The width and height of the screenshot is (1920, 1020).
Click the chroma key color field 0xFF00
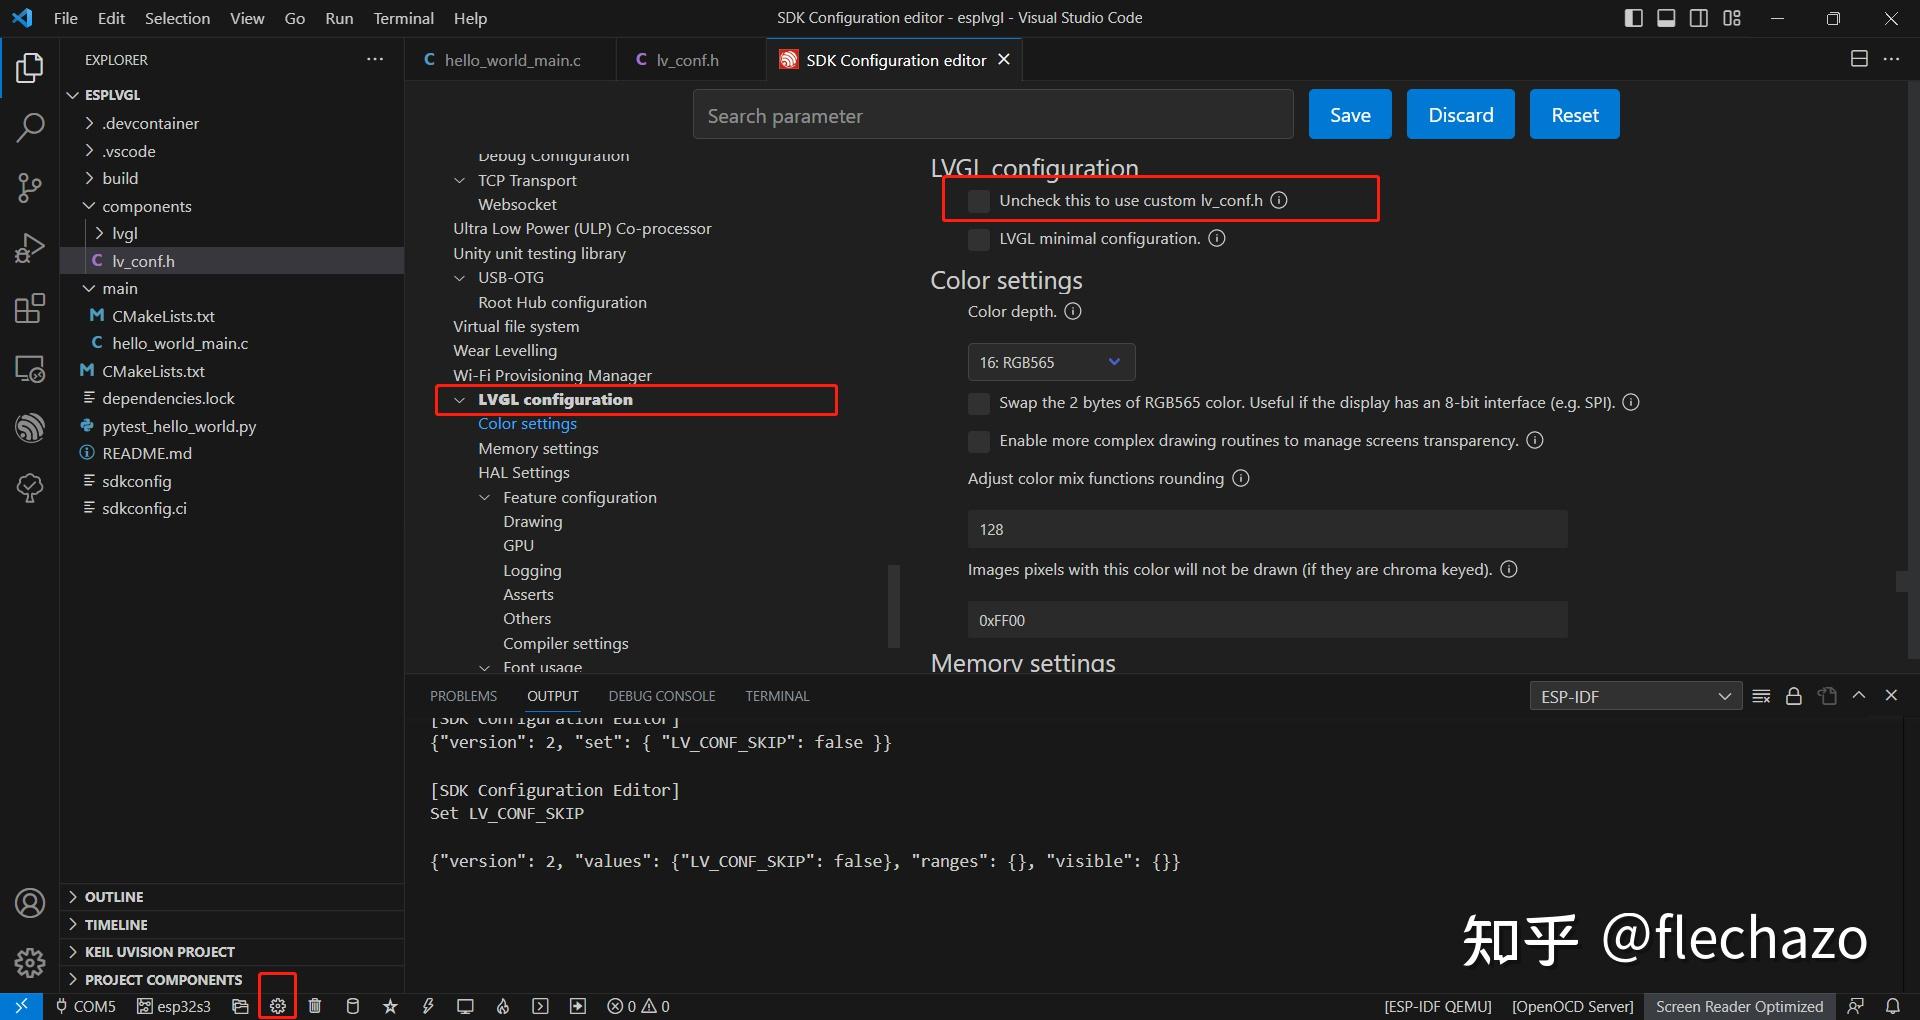(x=1267, y=620)
